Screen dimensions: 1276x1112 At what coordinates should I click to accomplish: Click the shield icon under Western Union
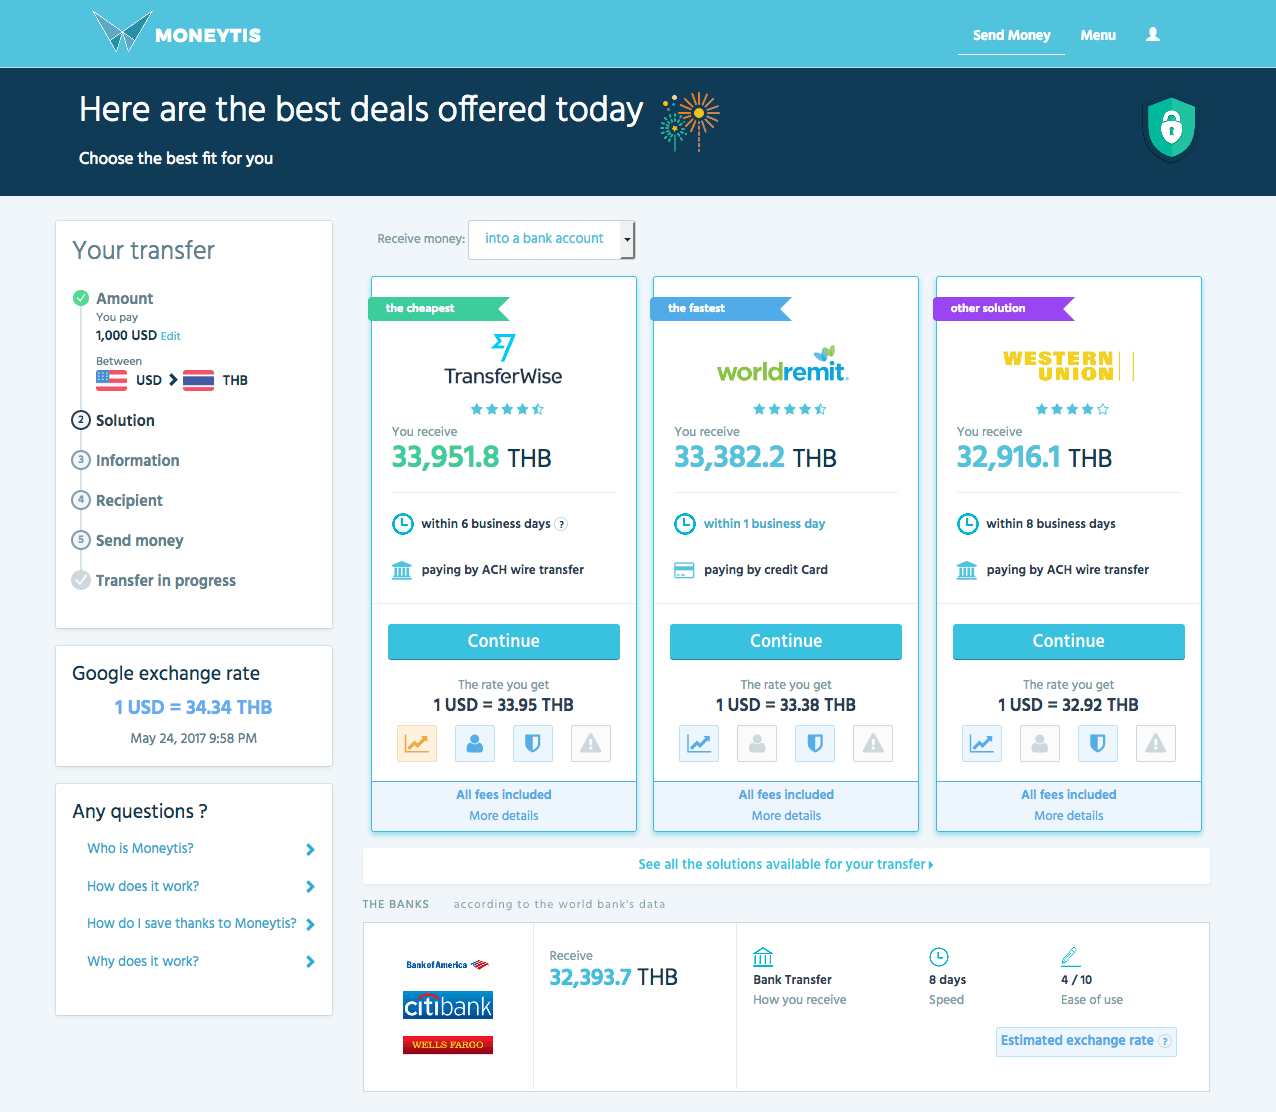point(1098,743)
